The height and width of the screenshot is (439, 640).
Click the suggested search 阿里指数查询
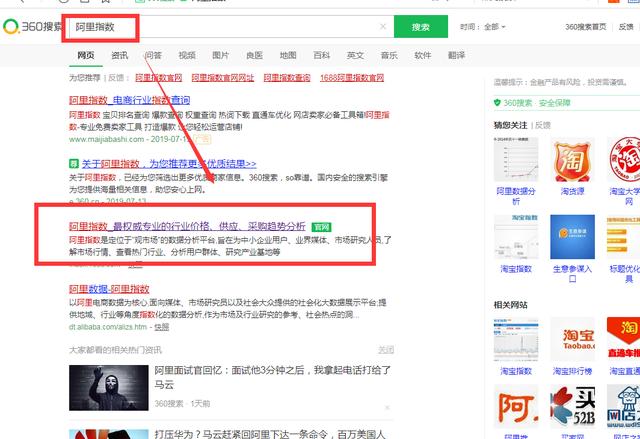(287, 78)
